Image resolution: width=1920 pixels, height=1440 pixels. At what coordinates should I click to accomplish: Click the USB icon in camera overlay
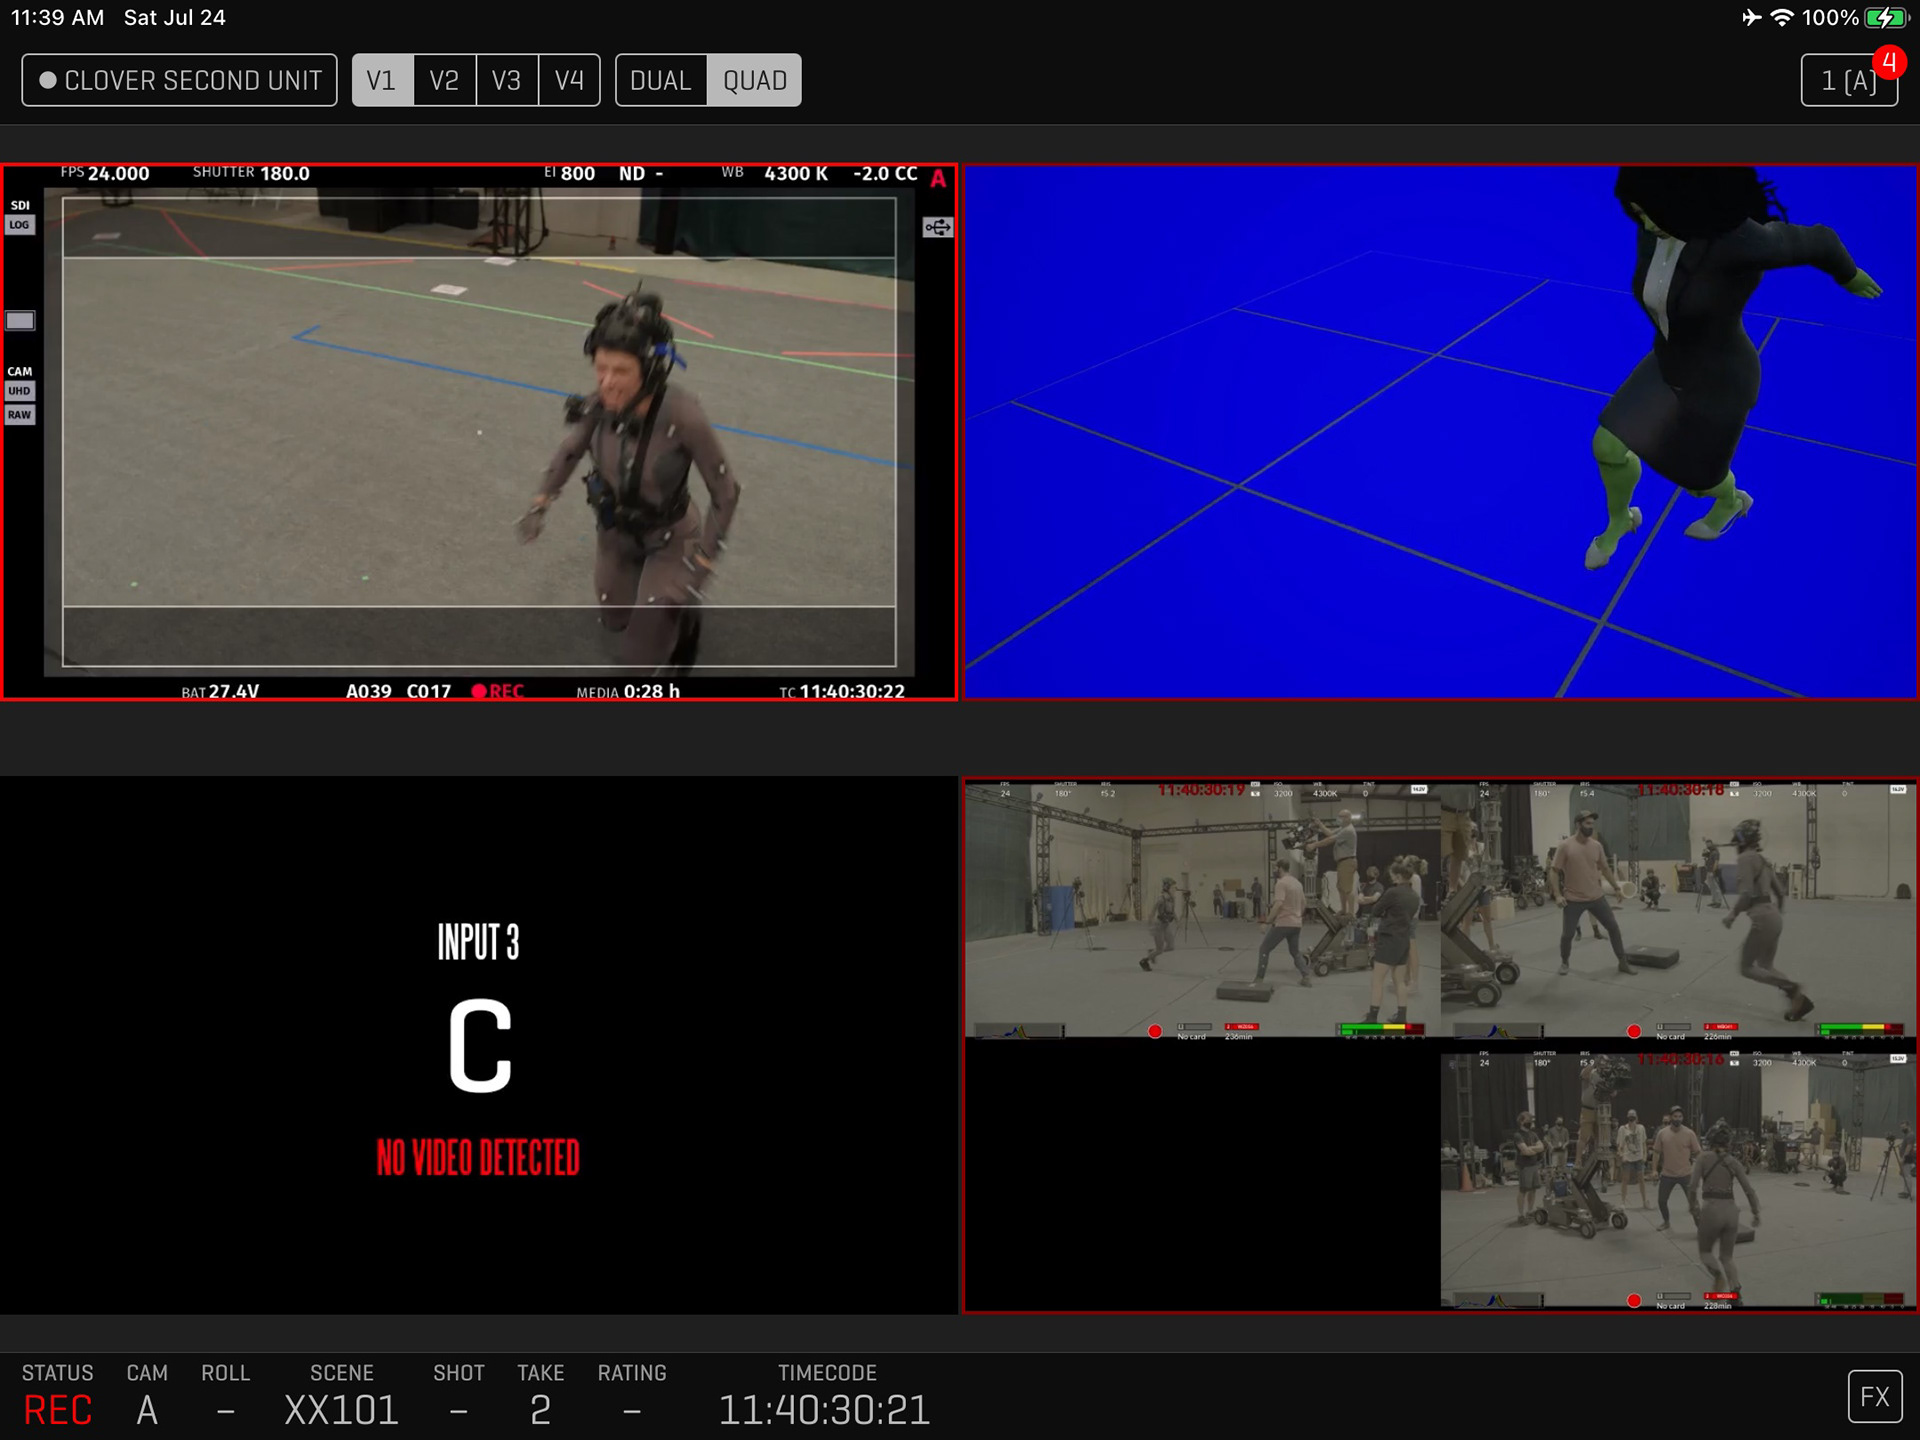pos(937,228)
